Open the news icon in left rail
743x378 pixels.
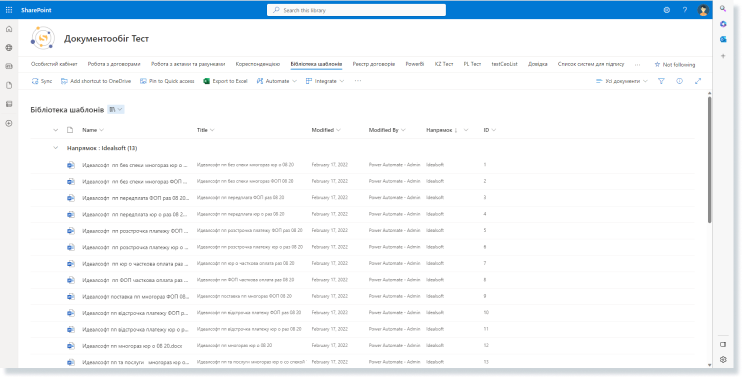pos(9,67)
